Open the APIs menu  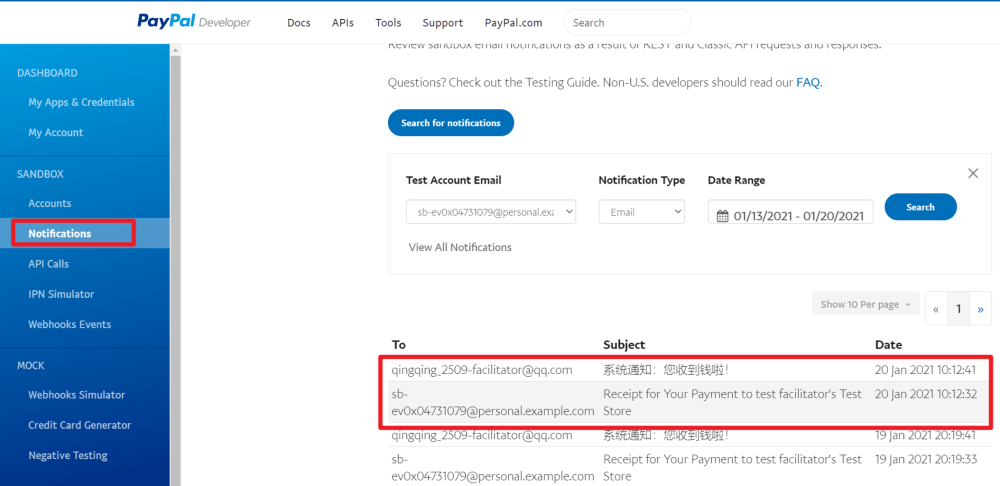click(342, 22)
